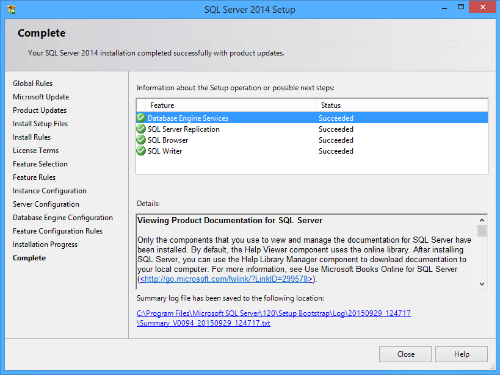The height and width of the screenshot is (375, 500).
Task: Maximize the SQL Server 2014 Setup window
Action: click(x=461, y=7)
